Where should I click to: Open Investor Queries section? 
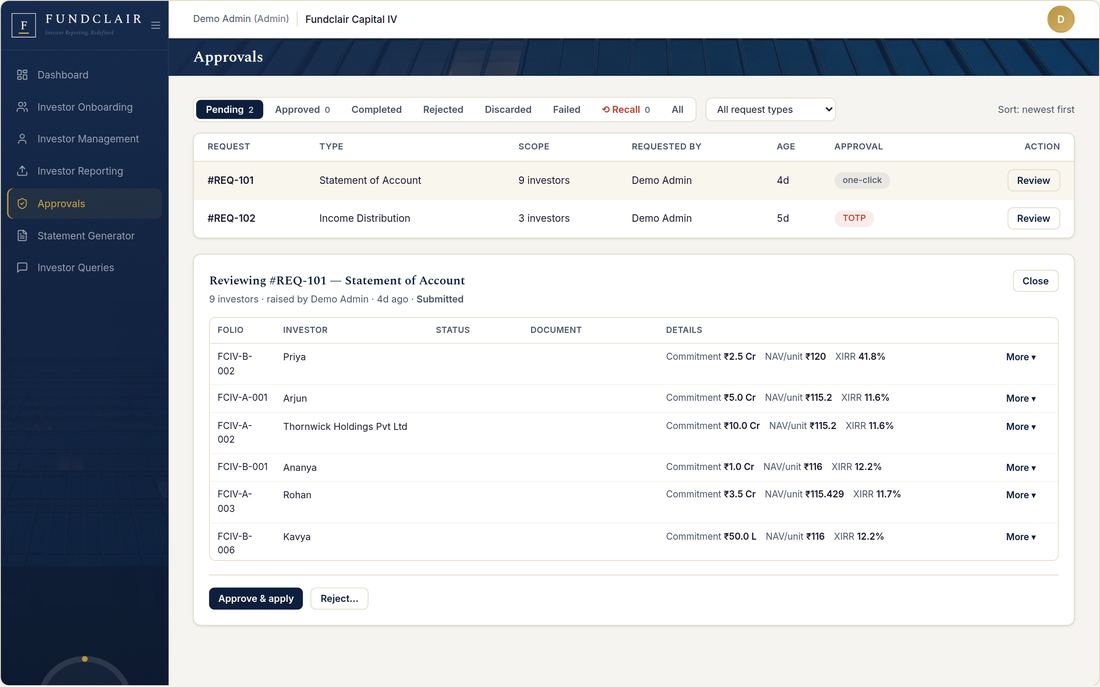84,267
